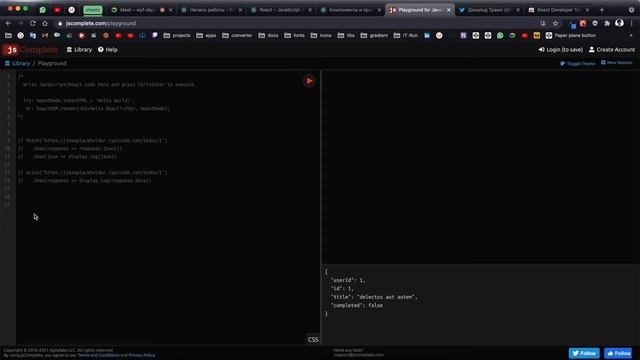Image resolution: width=640 pixels, height=360 pixels.
Task: Click the browser Back arrow
Action: click(x=8, y=24)
